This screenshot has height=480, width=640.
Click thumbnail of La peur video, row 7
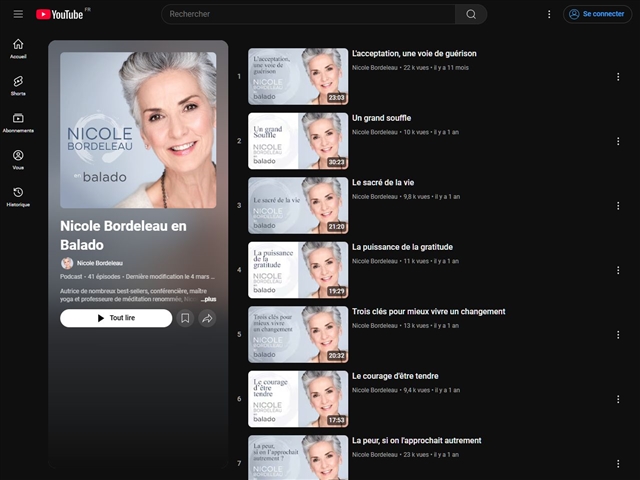[298, 458]
